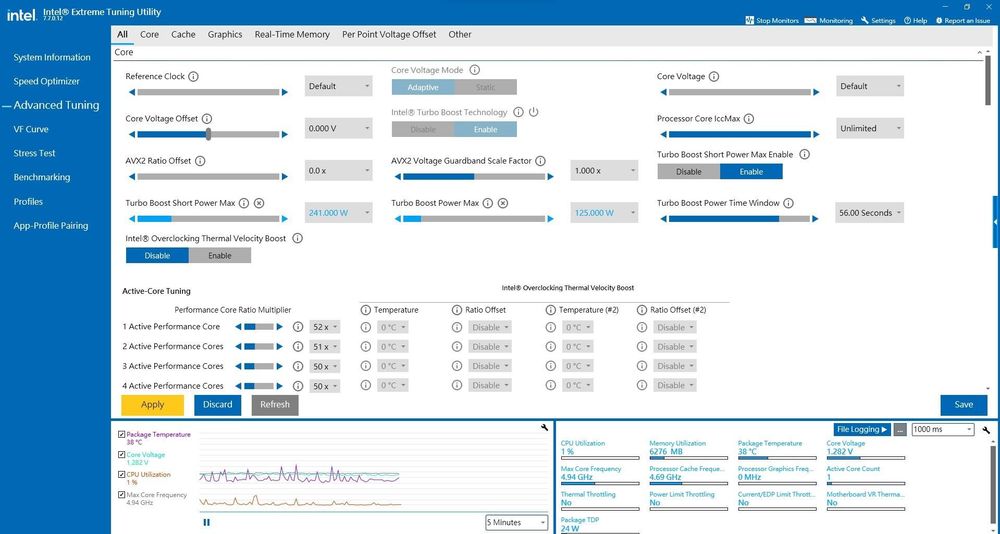
Task: Open Per Point Voltage Offset tab
Action: pos(389,34)
